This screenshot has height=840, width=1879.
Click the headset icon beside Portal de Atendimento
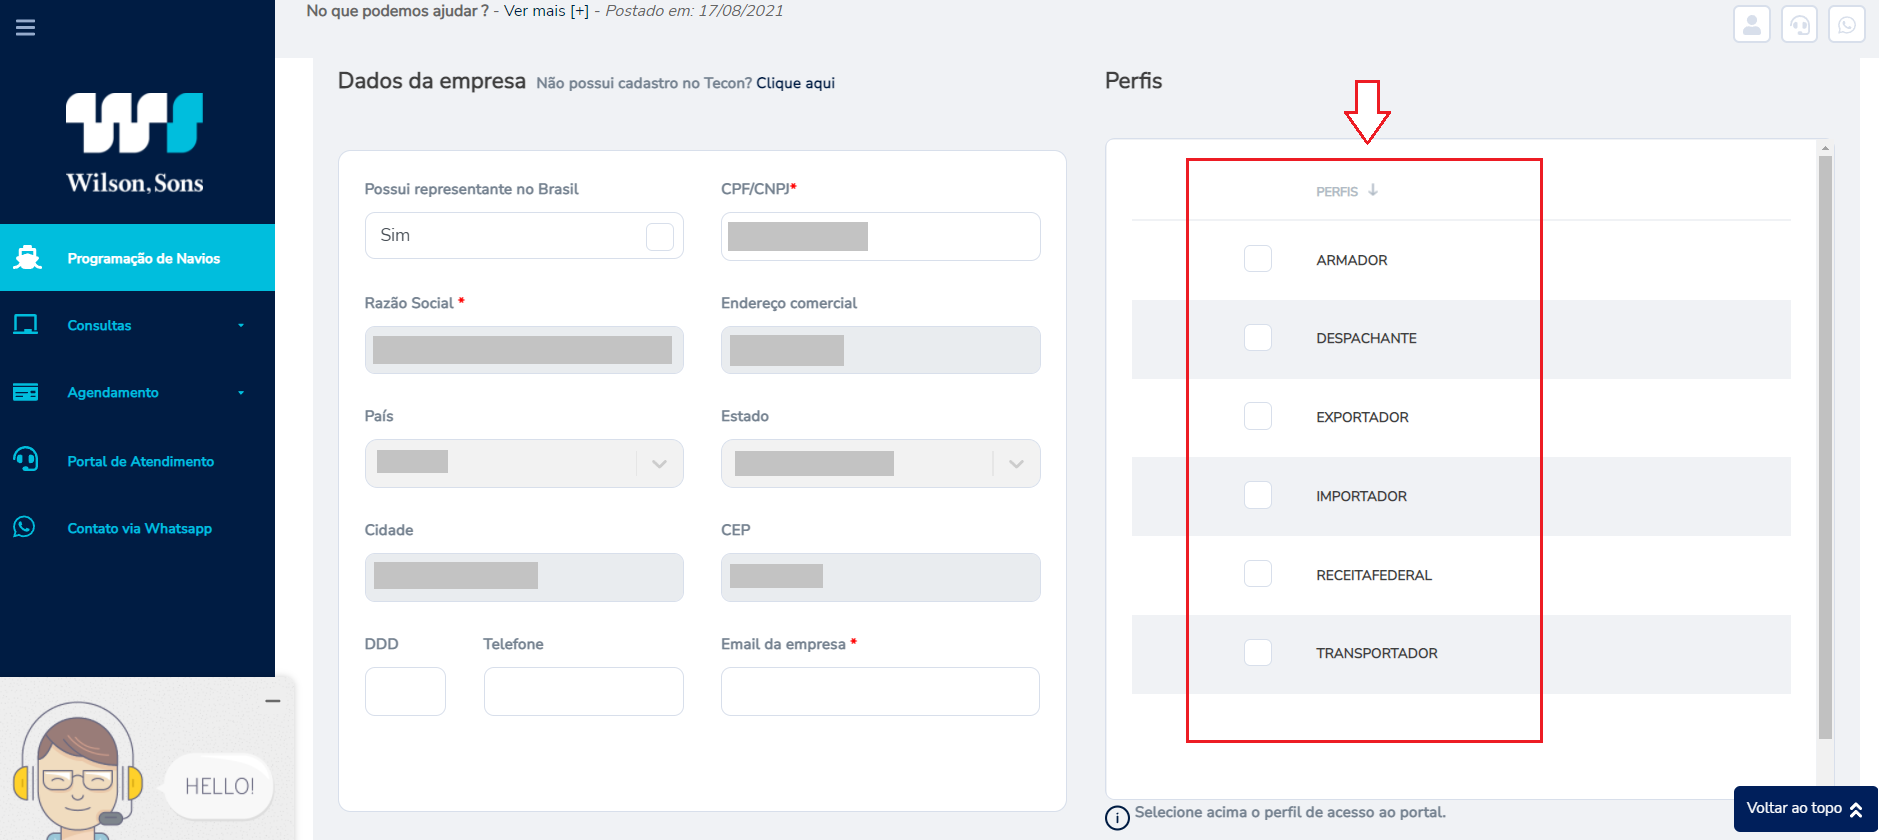pyautogui.click(x=26, y=460)
